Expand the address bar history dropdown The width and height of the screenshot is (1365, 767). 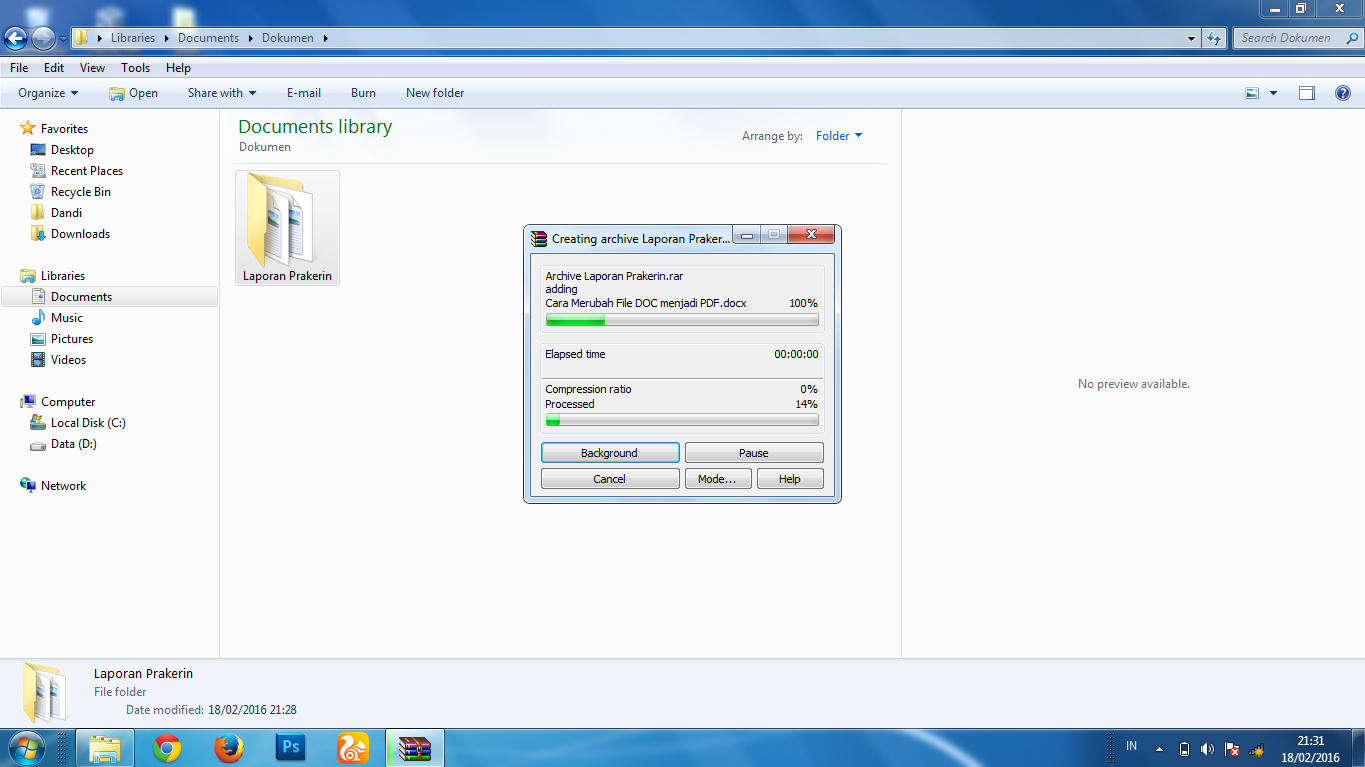point(1191,38)
